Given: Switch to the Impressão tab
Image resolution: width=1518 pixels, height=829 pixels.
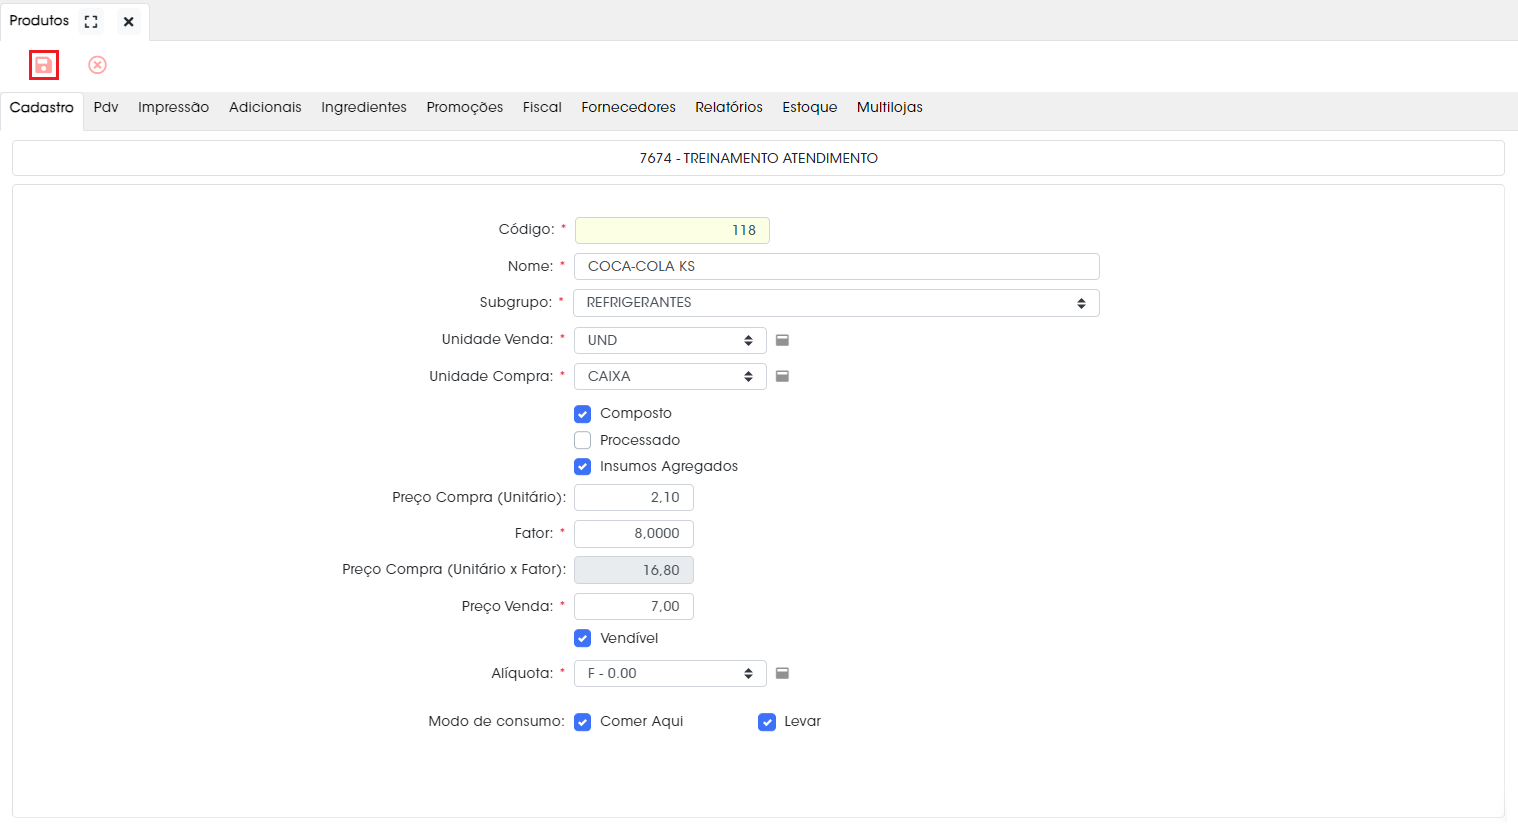Looking at the screenshot, I should click(174, 107).
